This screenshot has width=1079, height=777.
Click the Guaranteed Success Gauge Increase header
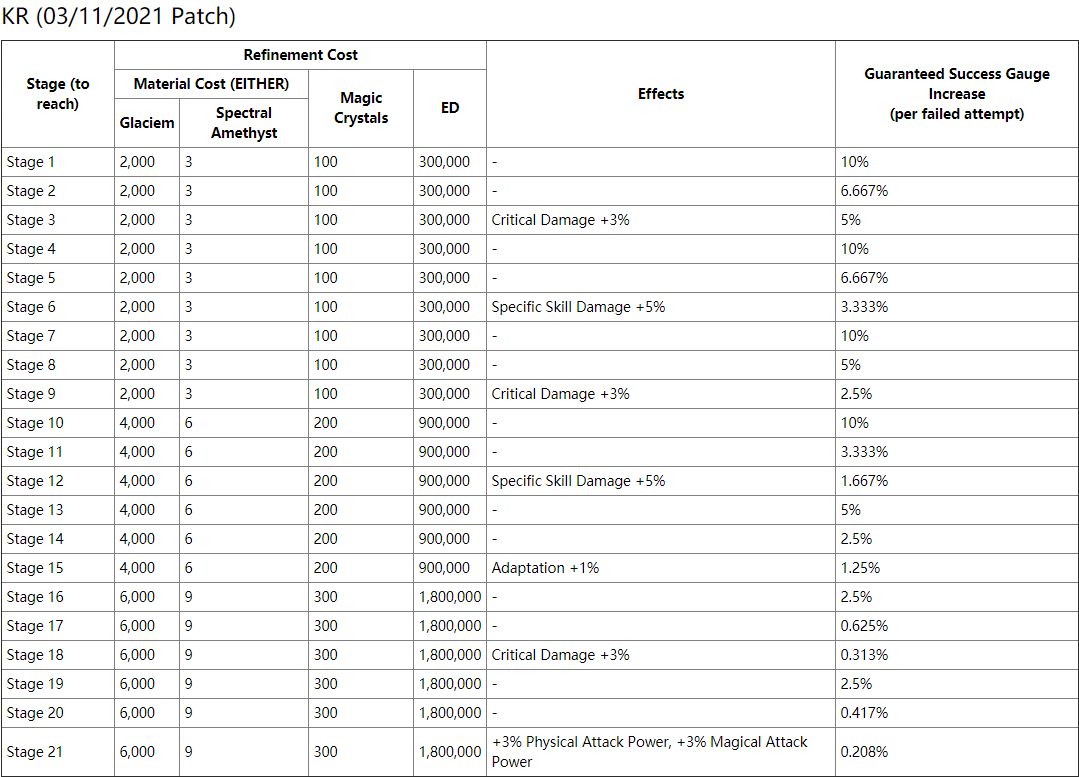[956, 94]
